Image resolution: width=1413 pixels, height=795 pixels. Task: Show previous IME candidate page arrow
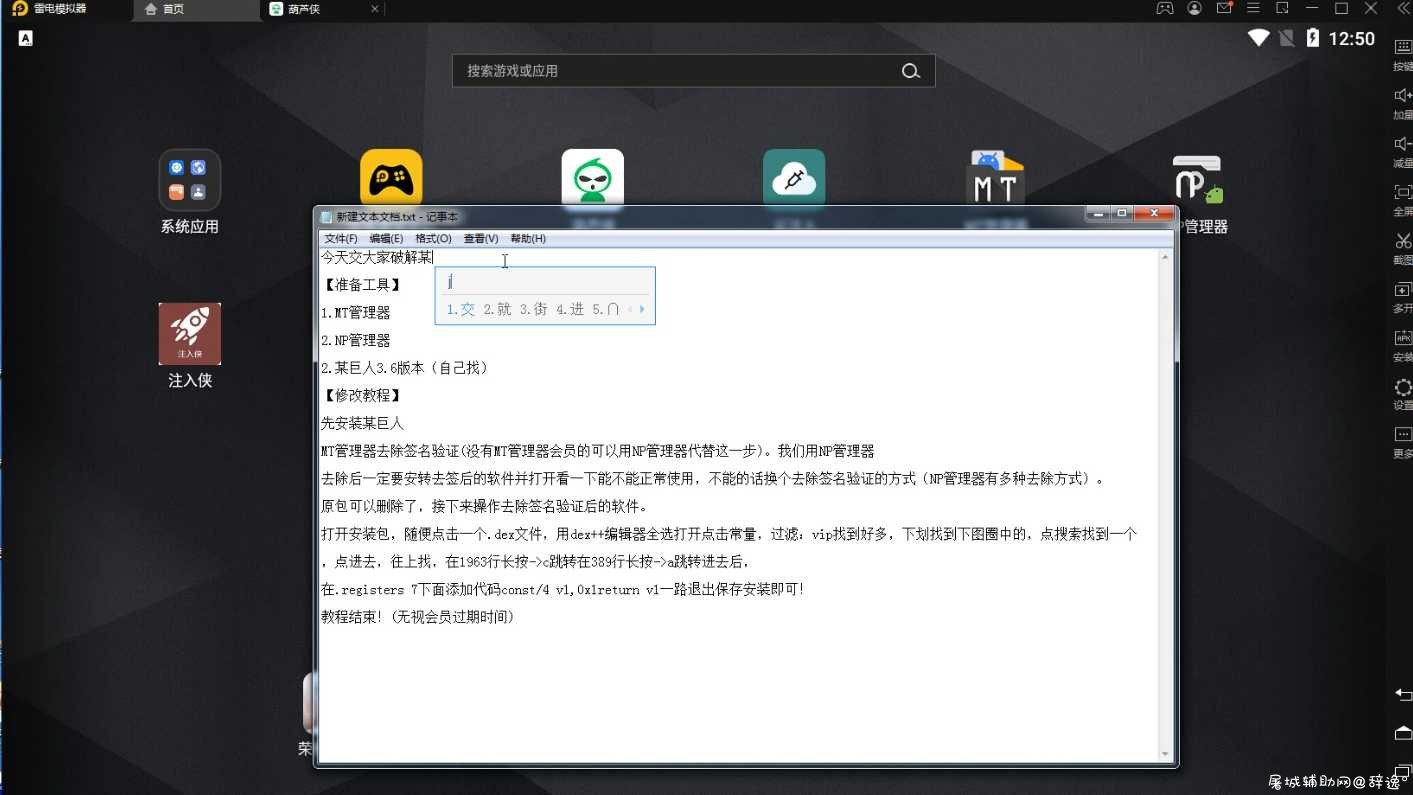point(630,310)
